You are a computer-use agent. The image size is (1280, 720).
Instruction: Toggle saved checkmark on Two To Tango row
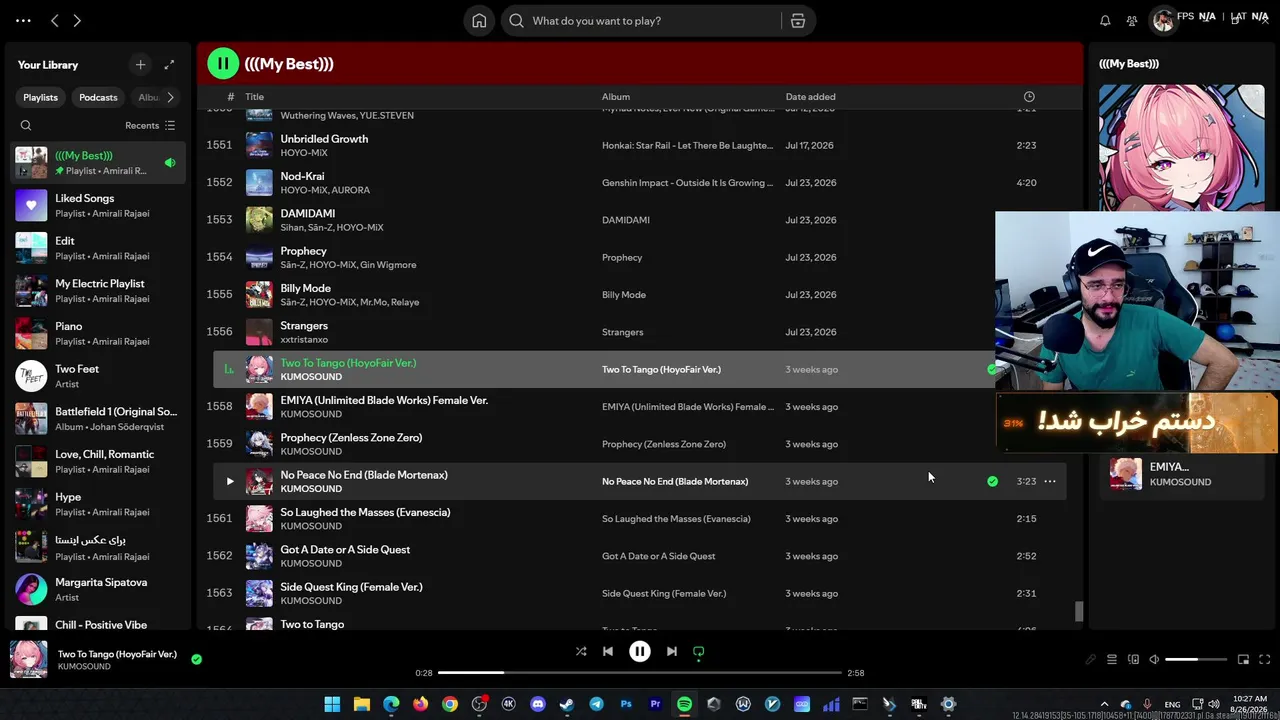pos(991,370)
